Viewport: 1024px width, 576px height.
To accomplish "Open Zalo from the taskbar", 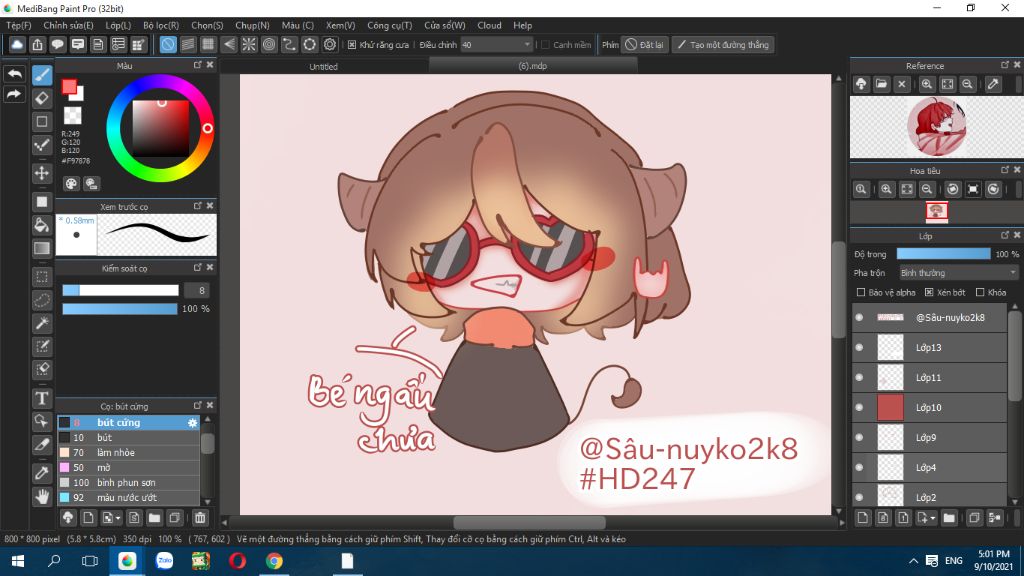I will (x=164, y=561).
